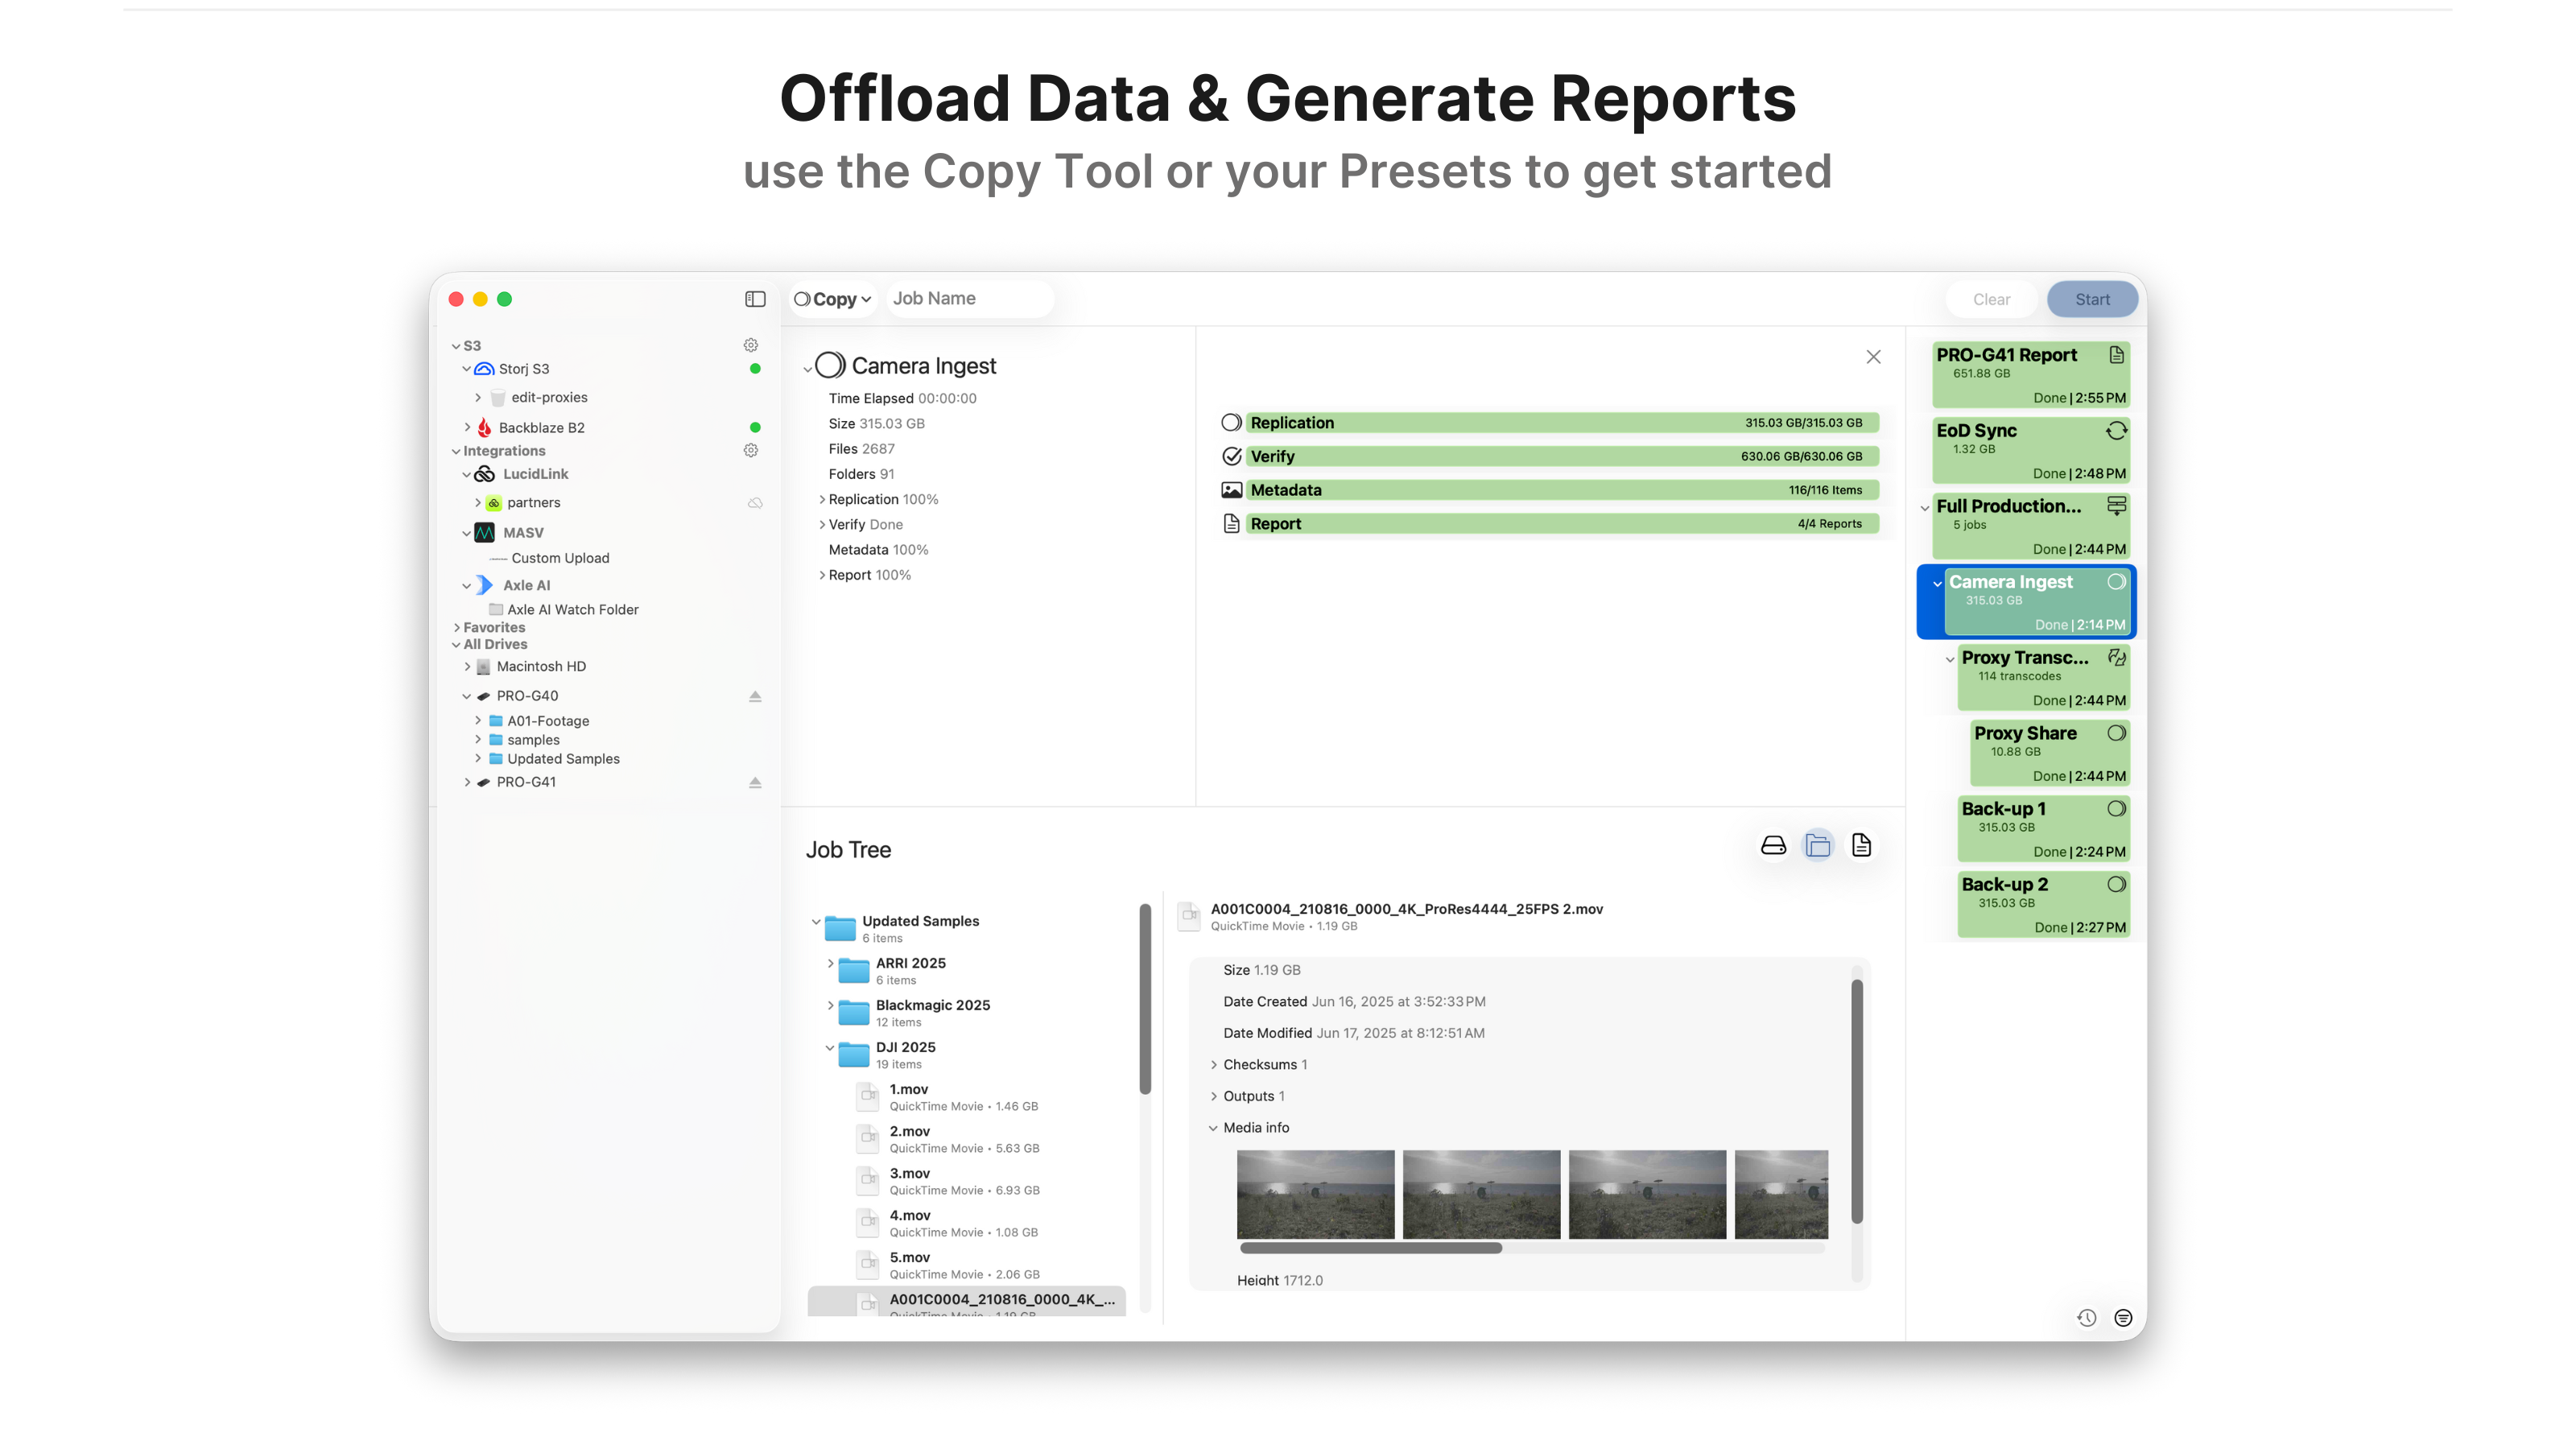Show drives view in Job Tree
Image resolution: width=2576 pixels, height=1449 pixels.
coord(1773,846)
